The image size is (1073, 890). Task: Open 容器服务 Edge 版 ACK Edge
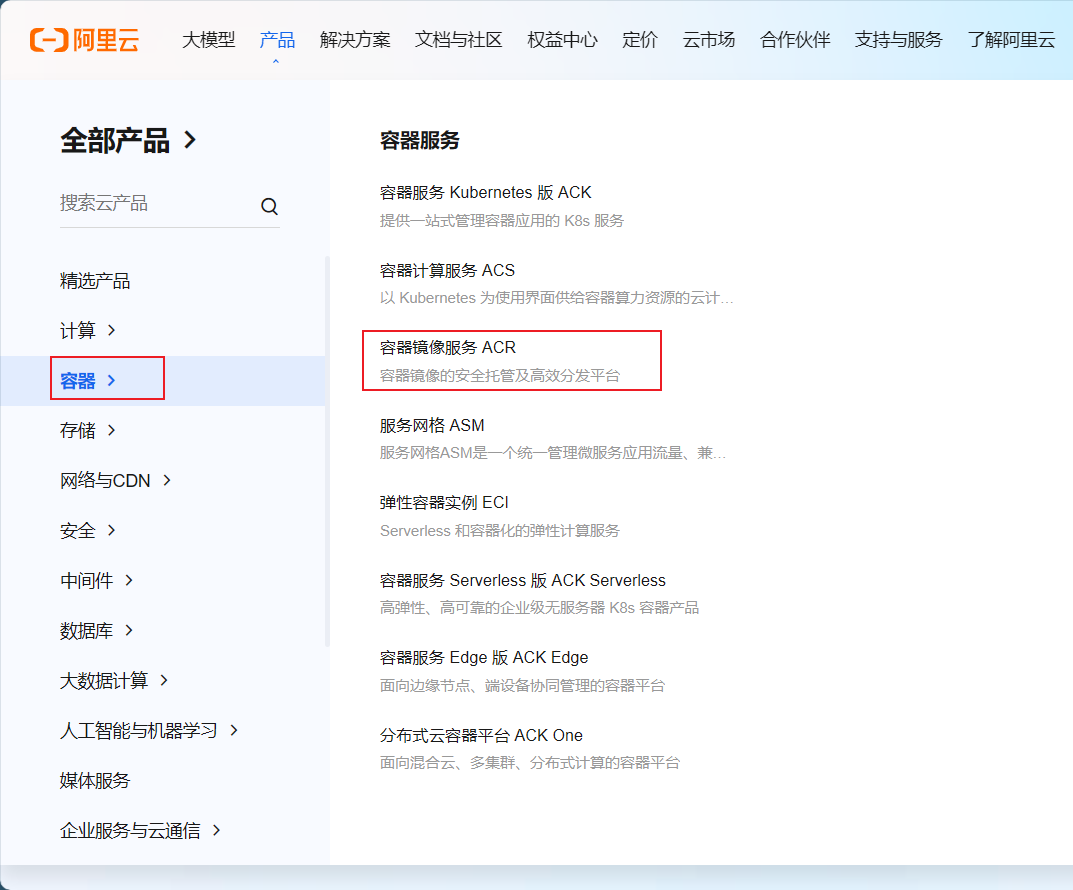pos(484,657)
